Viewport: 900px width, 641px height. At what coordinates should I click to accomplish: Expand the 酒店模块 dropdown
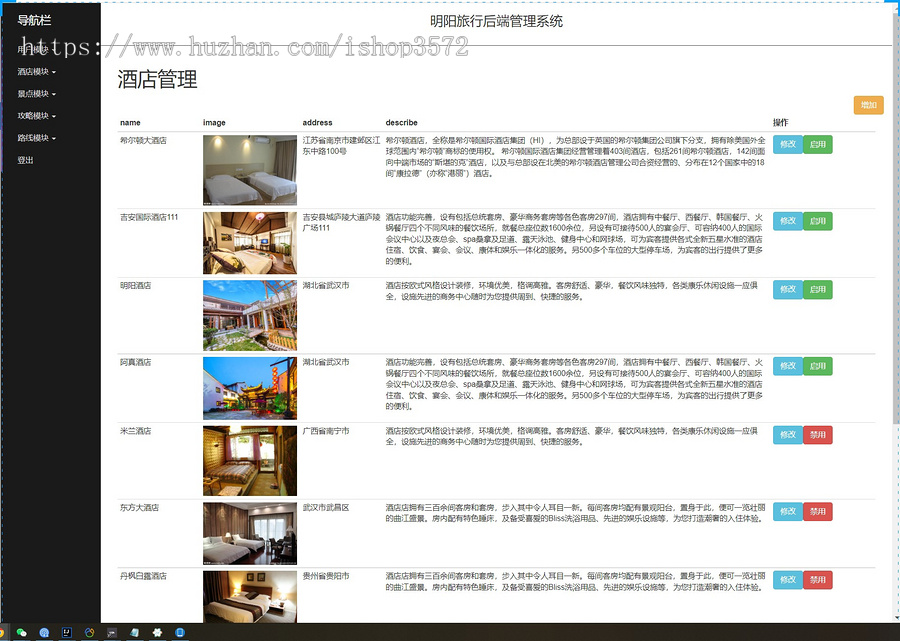click(36, 72)
